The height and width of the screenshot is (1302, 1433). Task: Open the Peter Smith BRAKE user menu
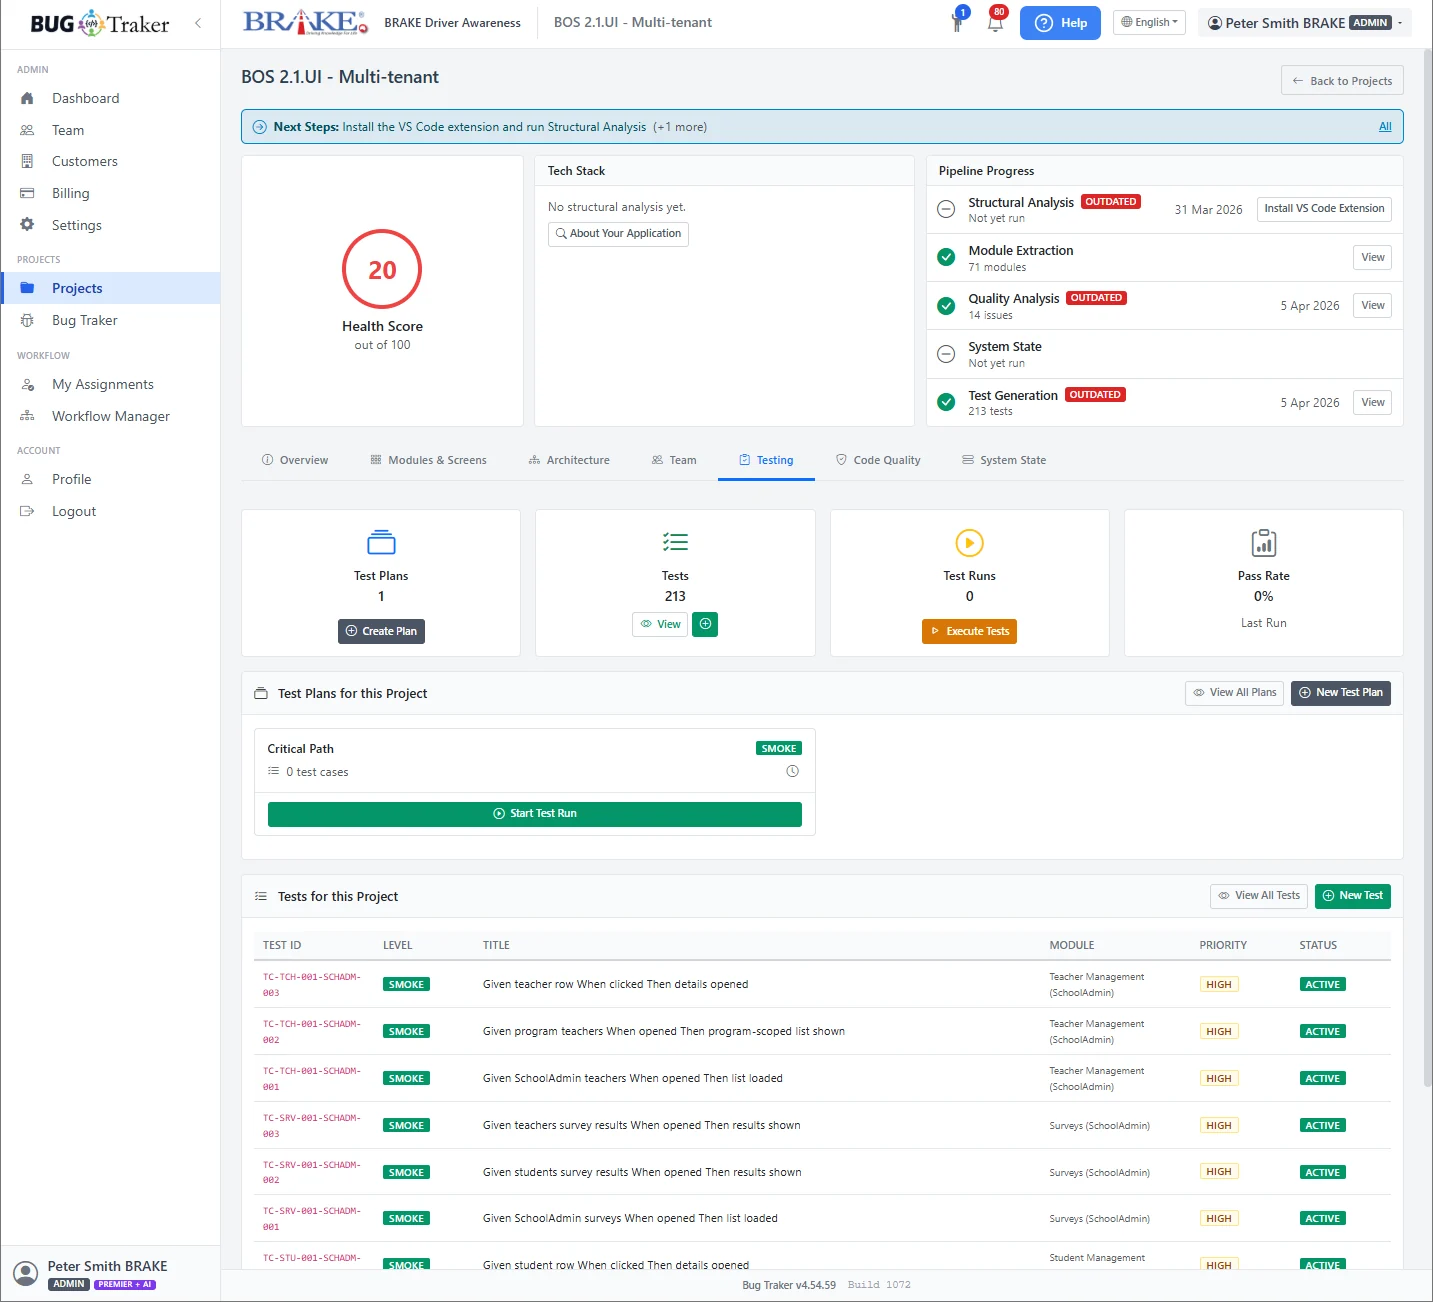click(1305, 23)
